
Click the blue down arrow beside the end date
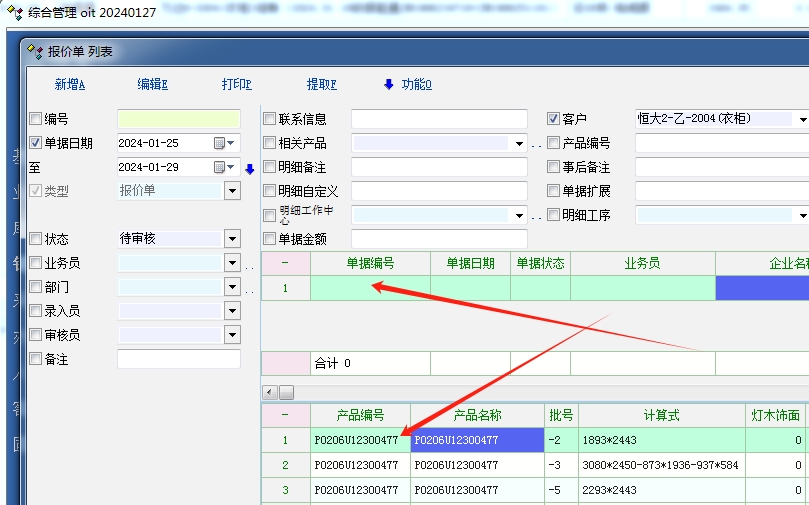pos(250,168)
